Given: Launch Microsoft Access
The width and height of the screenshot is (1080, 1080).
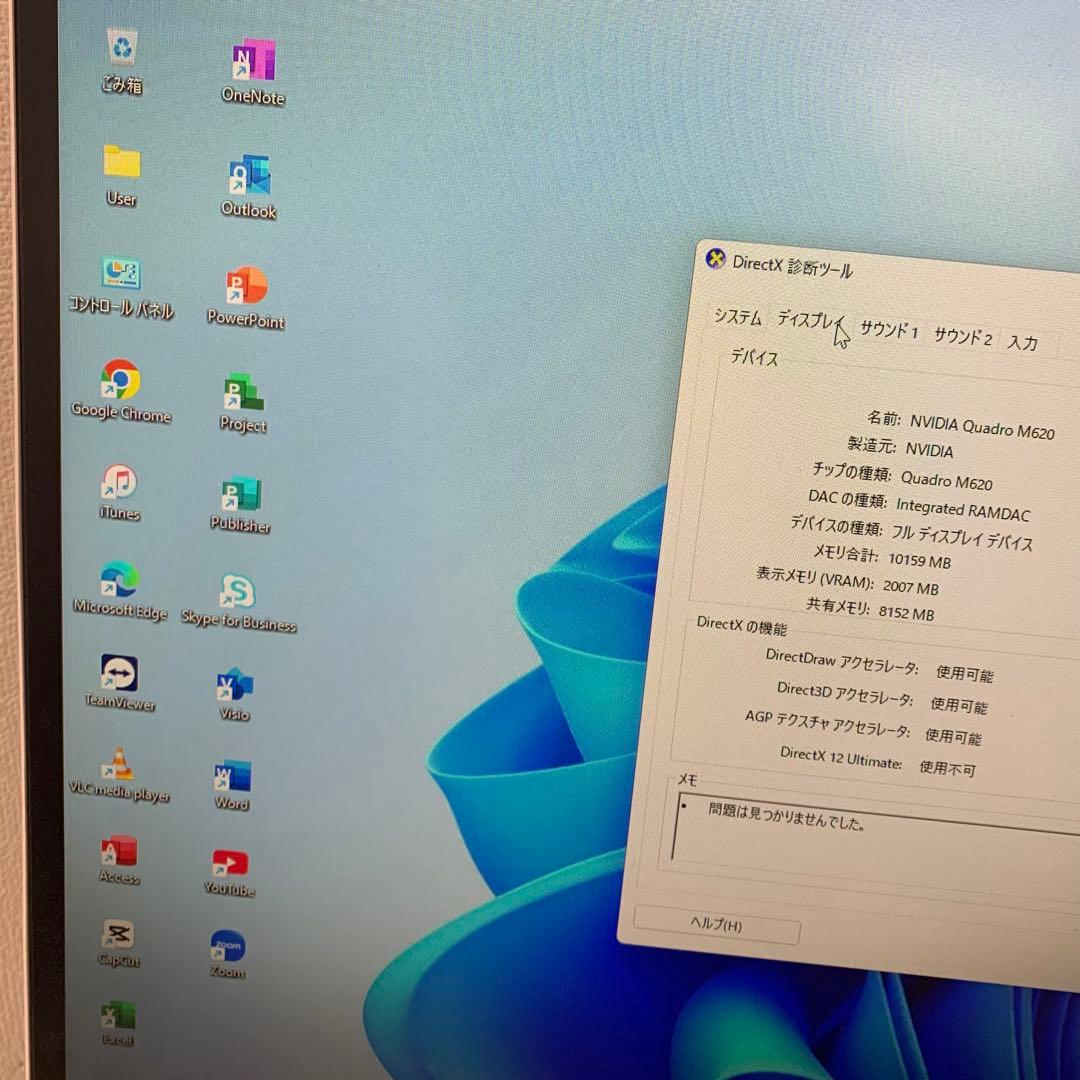Looking at the screenshot, I should point(117,852).
